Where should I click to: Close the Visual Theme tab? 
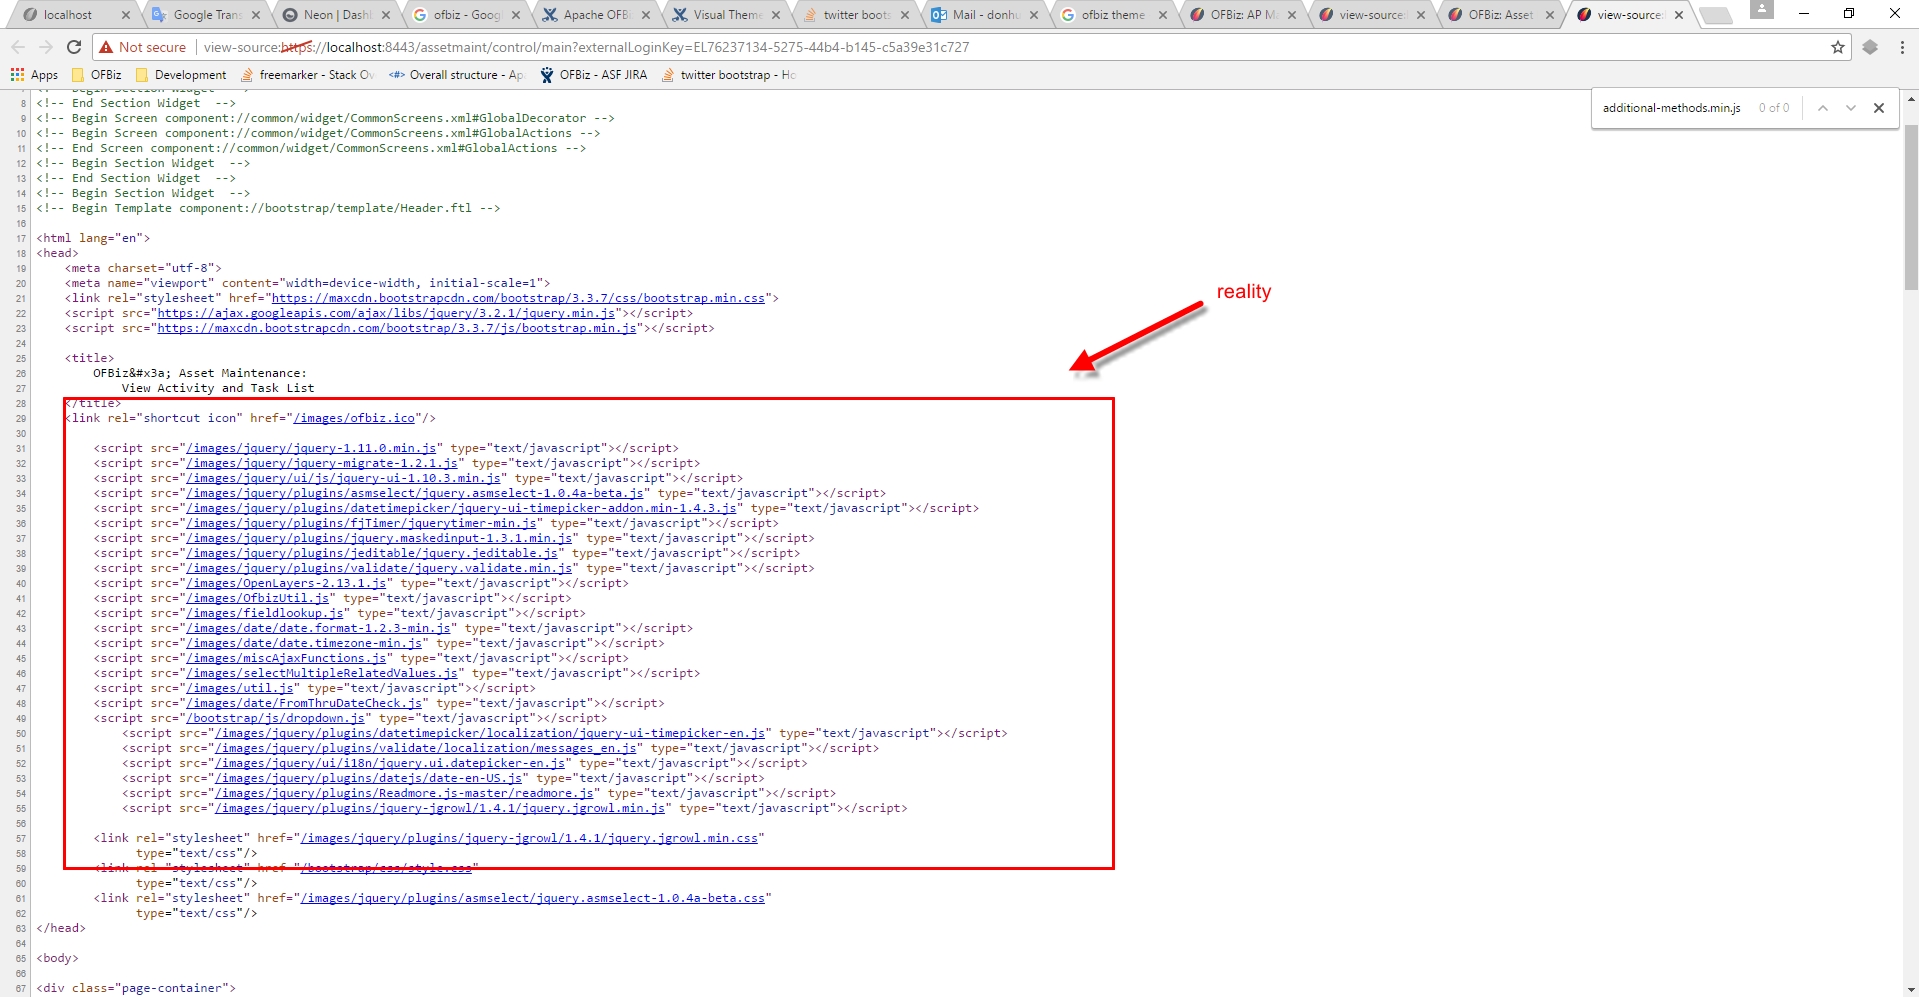coord(776,15)
